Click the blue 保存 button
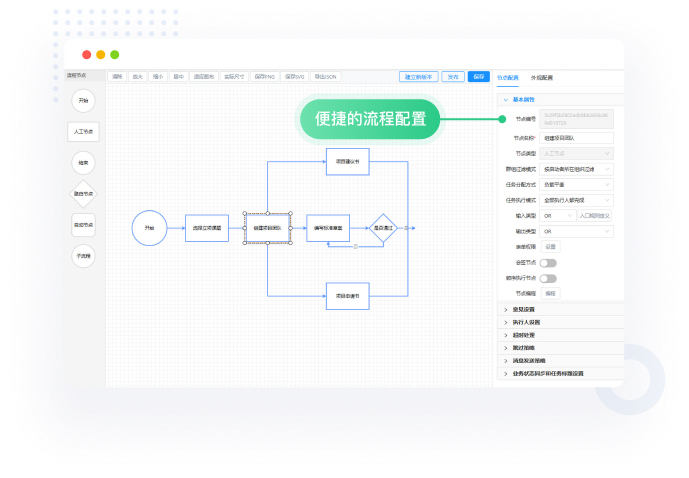This screenshot has height=478, width=689. click(x=479, y=77)
